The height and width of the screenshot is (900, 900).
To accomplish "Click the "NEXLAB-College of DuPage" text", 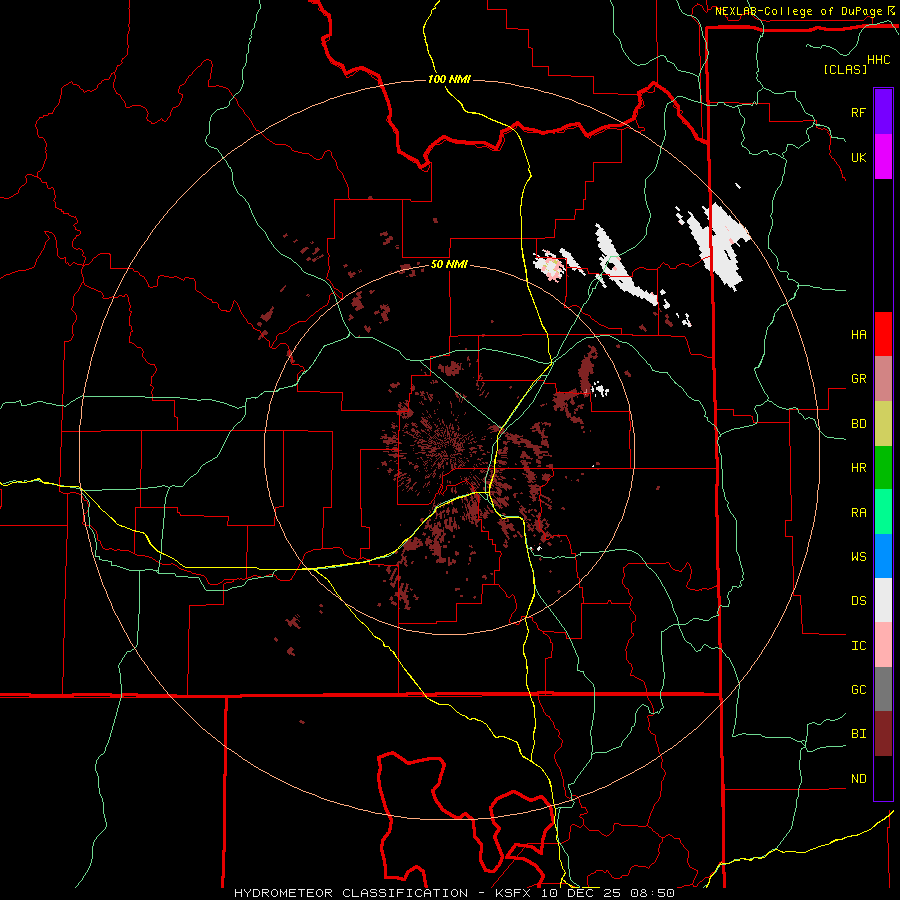I will point(798,11).
